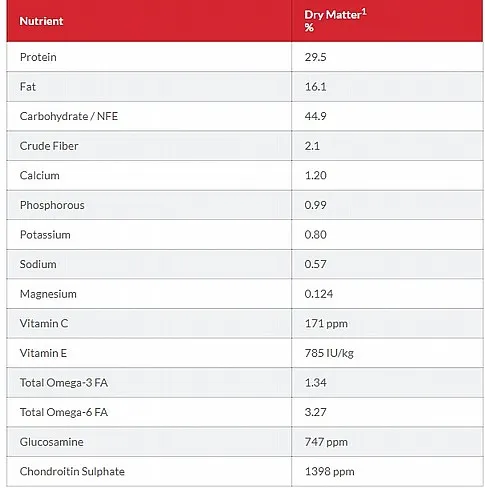
Task: Click the 29.5 protein value
Action: [315, 57]
